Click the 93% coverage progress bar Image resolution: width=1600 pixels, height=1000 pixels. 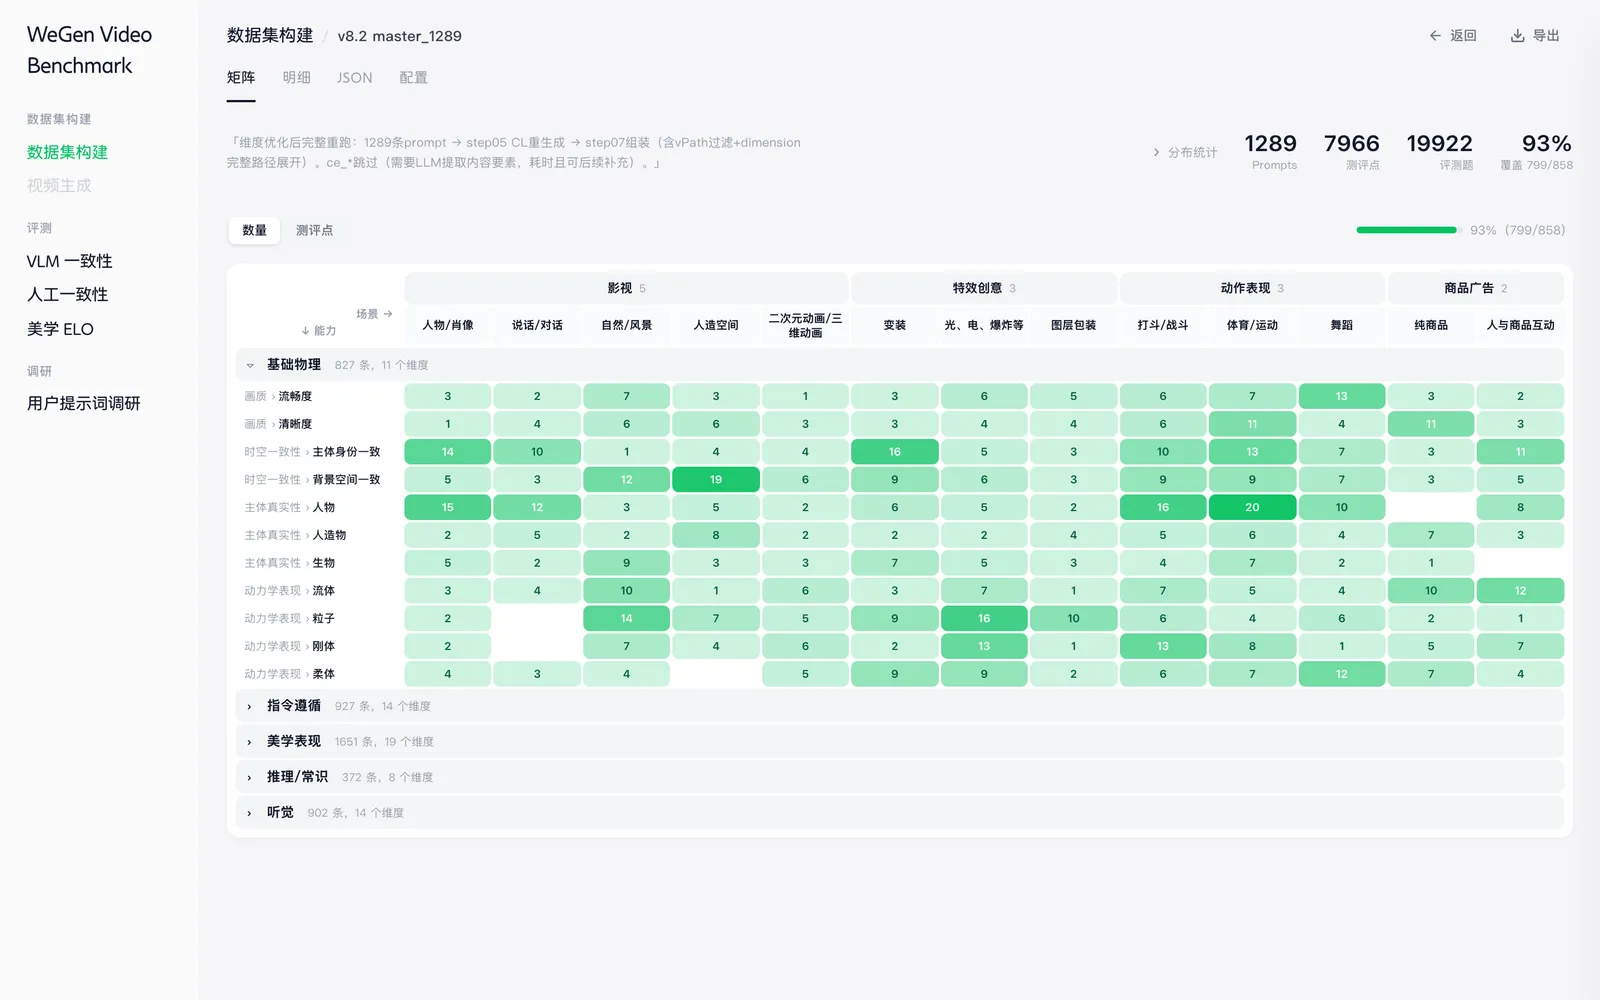(x=1408, y=230)
